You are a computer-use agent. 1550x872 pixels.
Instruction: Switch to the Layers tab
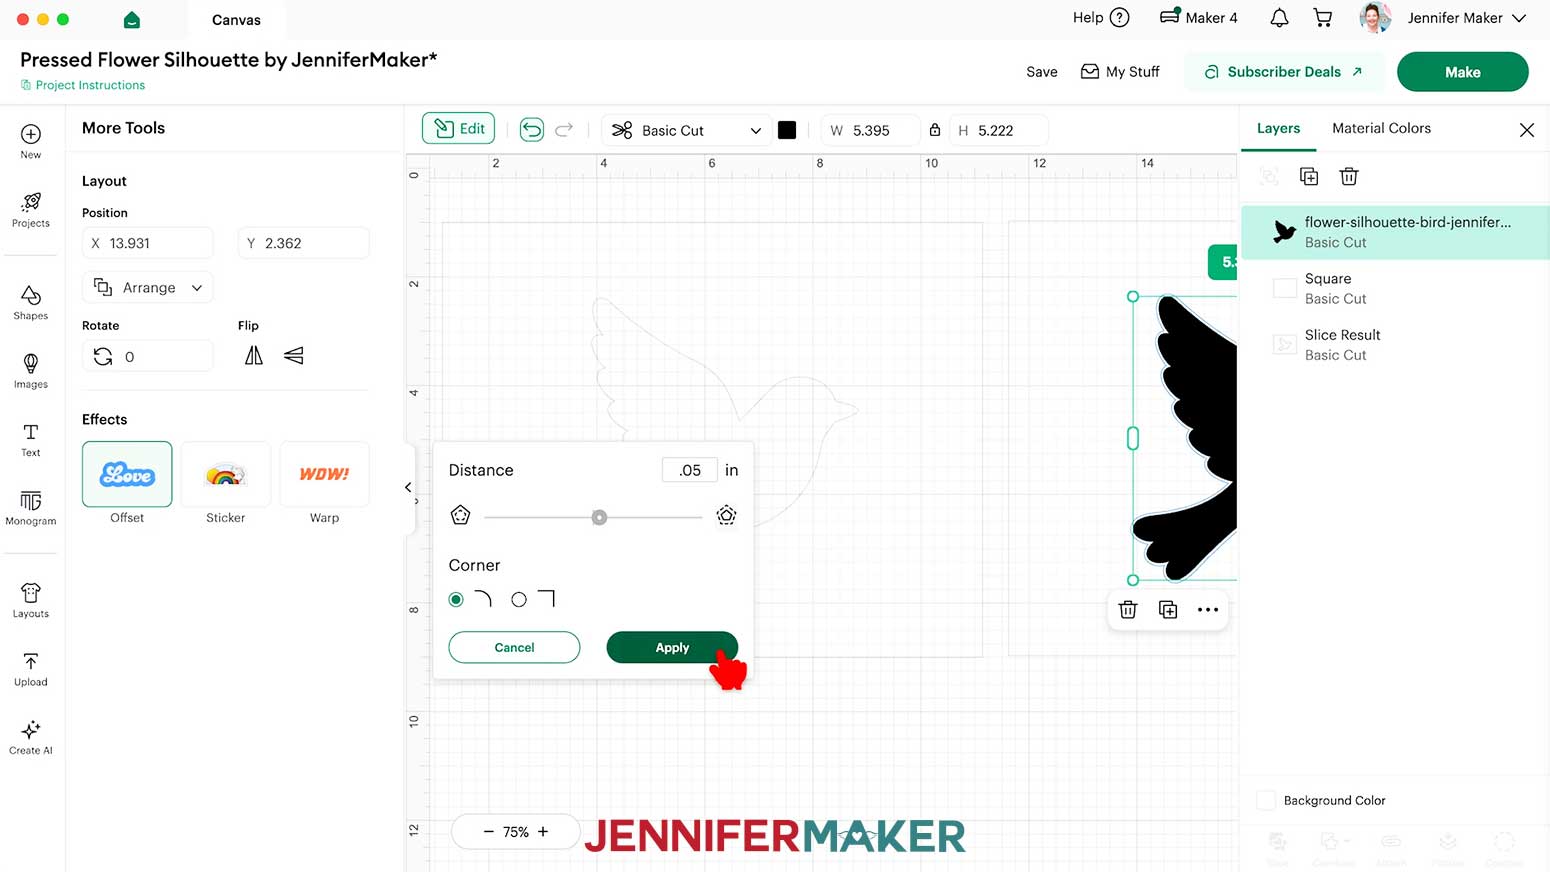tap(1278, 128)
